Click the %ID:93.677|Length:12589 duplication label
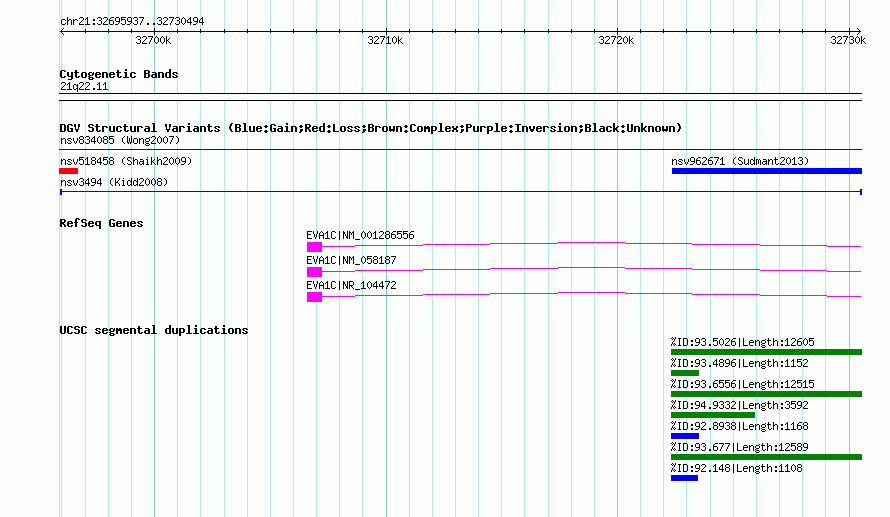Image resolution: width=890 pixels, height=517 pixels. [x=740, y=447]
